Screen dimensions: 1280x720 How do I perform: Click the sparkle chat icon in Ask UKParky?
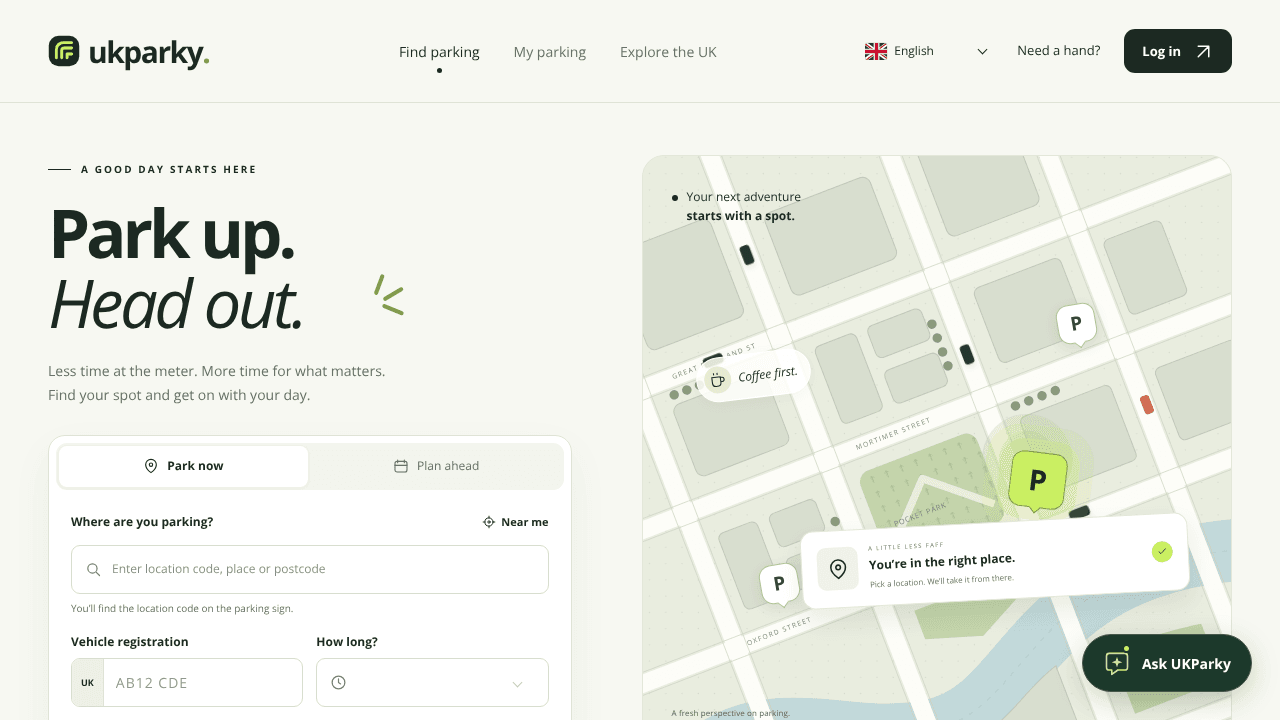point(1117,662)
